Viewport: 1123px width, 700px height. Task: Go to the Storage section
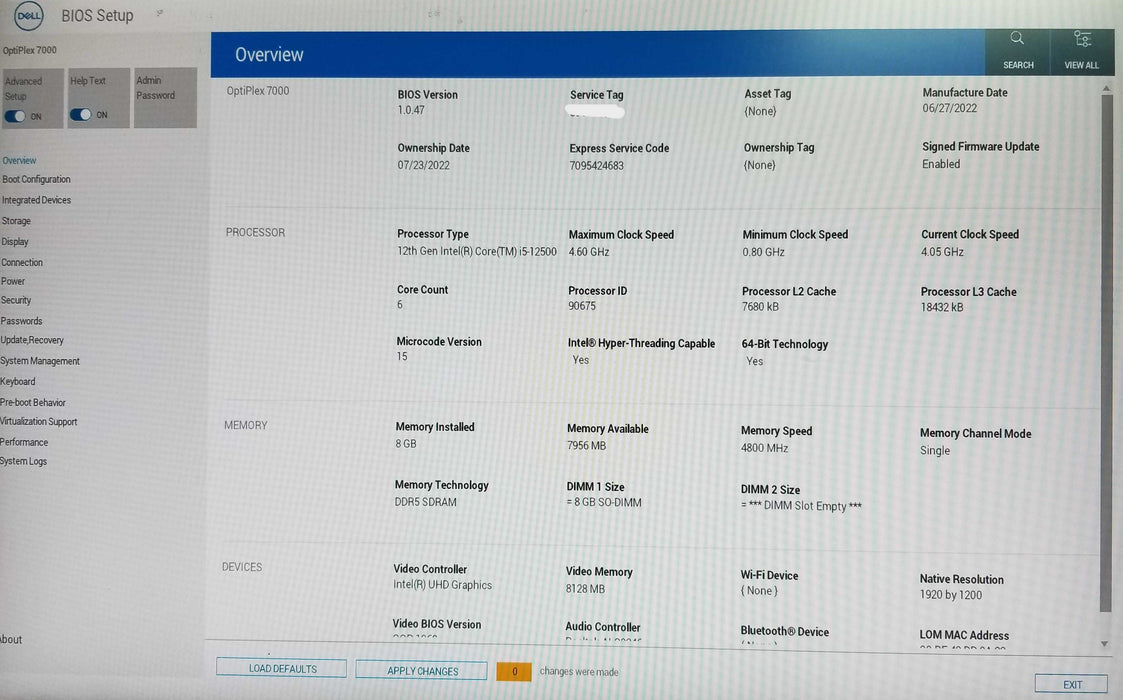pyautogui.click(x=16, y=221)
